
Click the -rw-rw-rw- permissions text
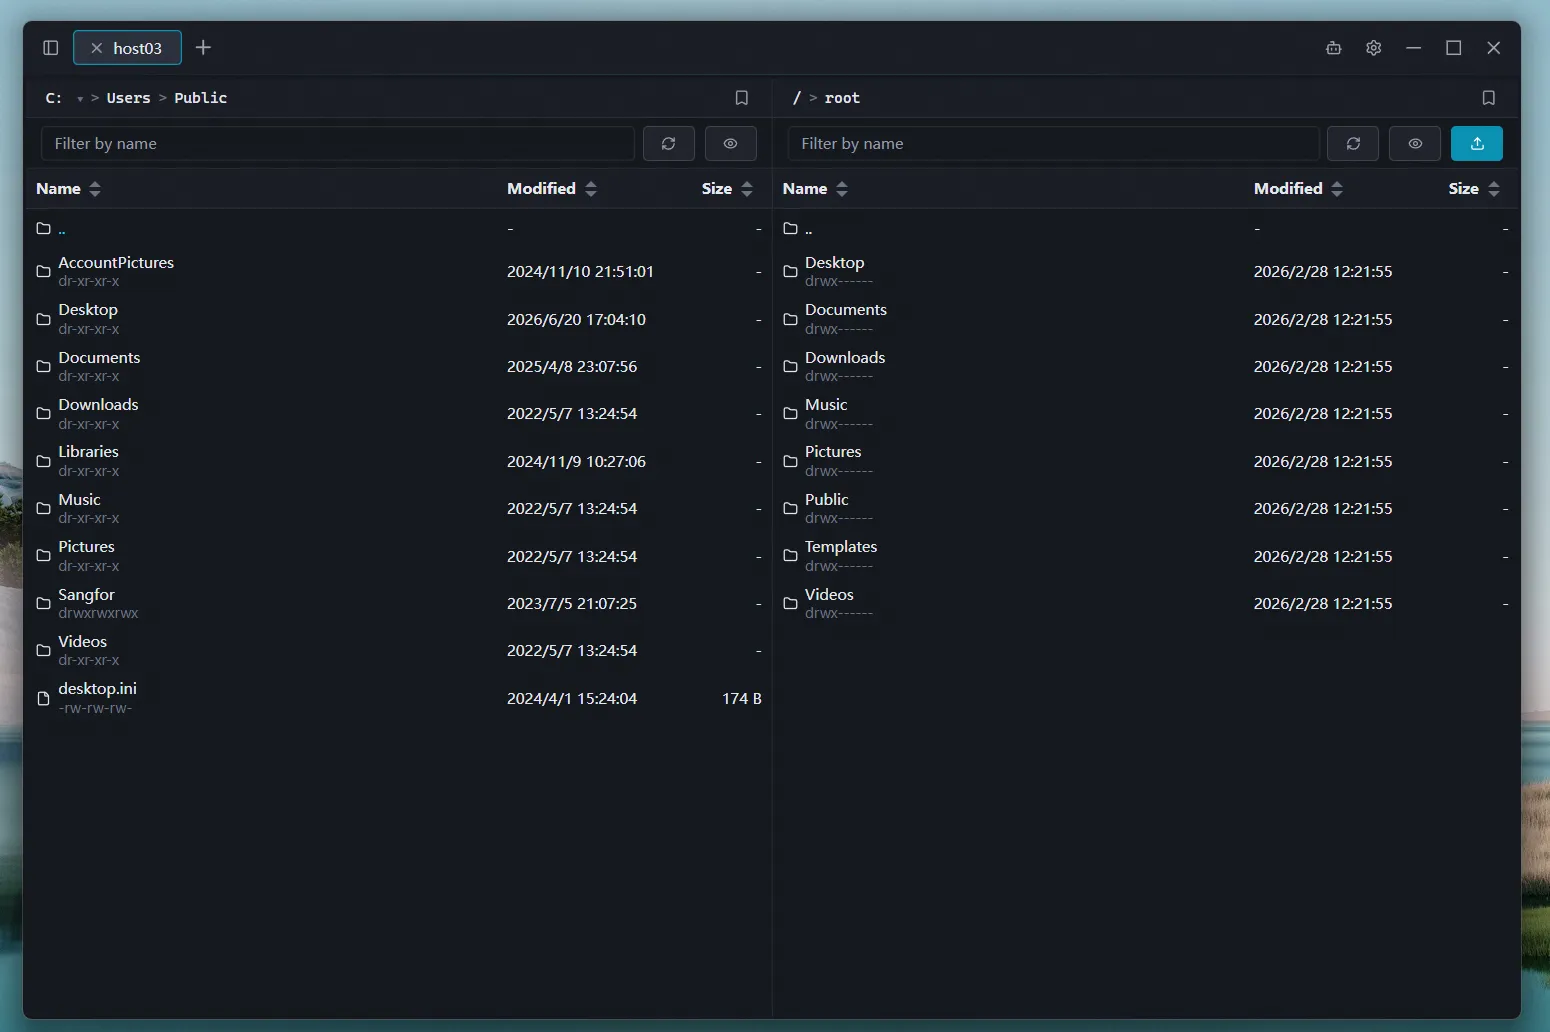tap(95, 708)
